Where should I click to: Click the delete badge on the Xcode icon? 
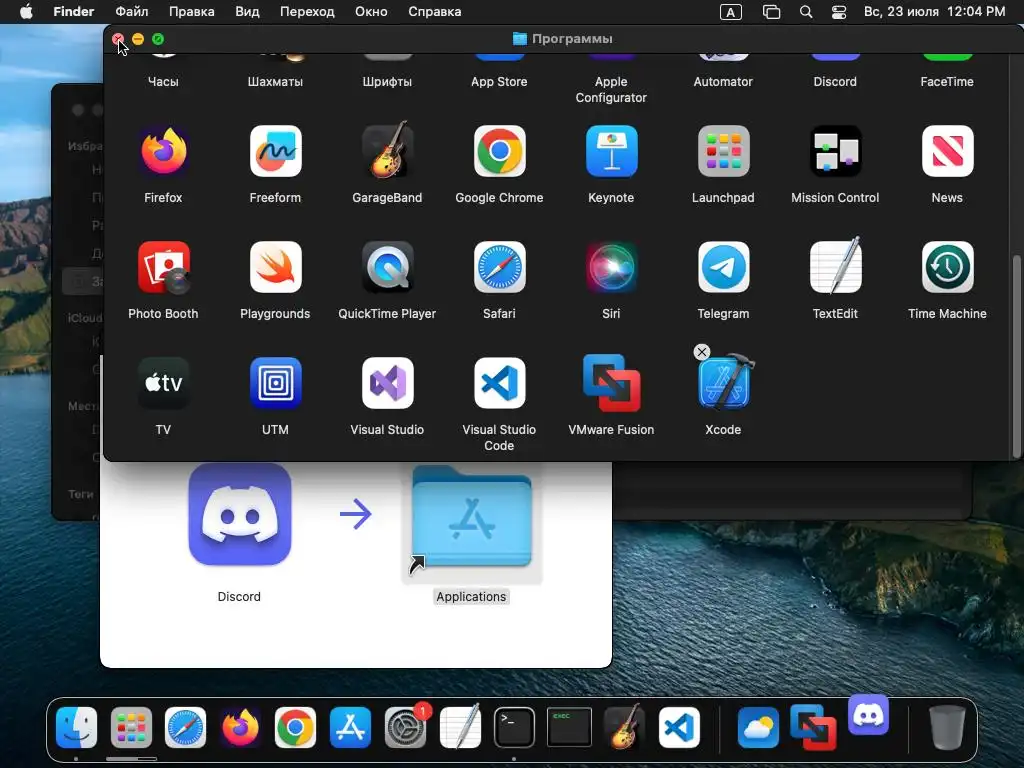(701, 352)
